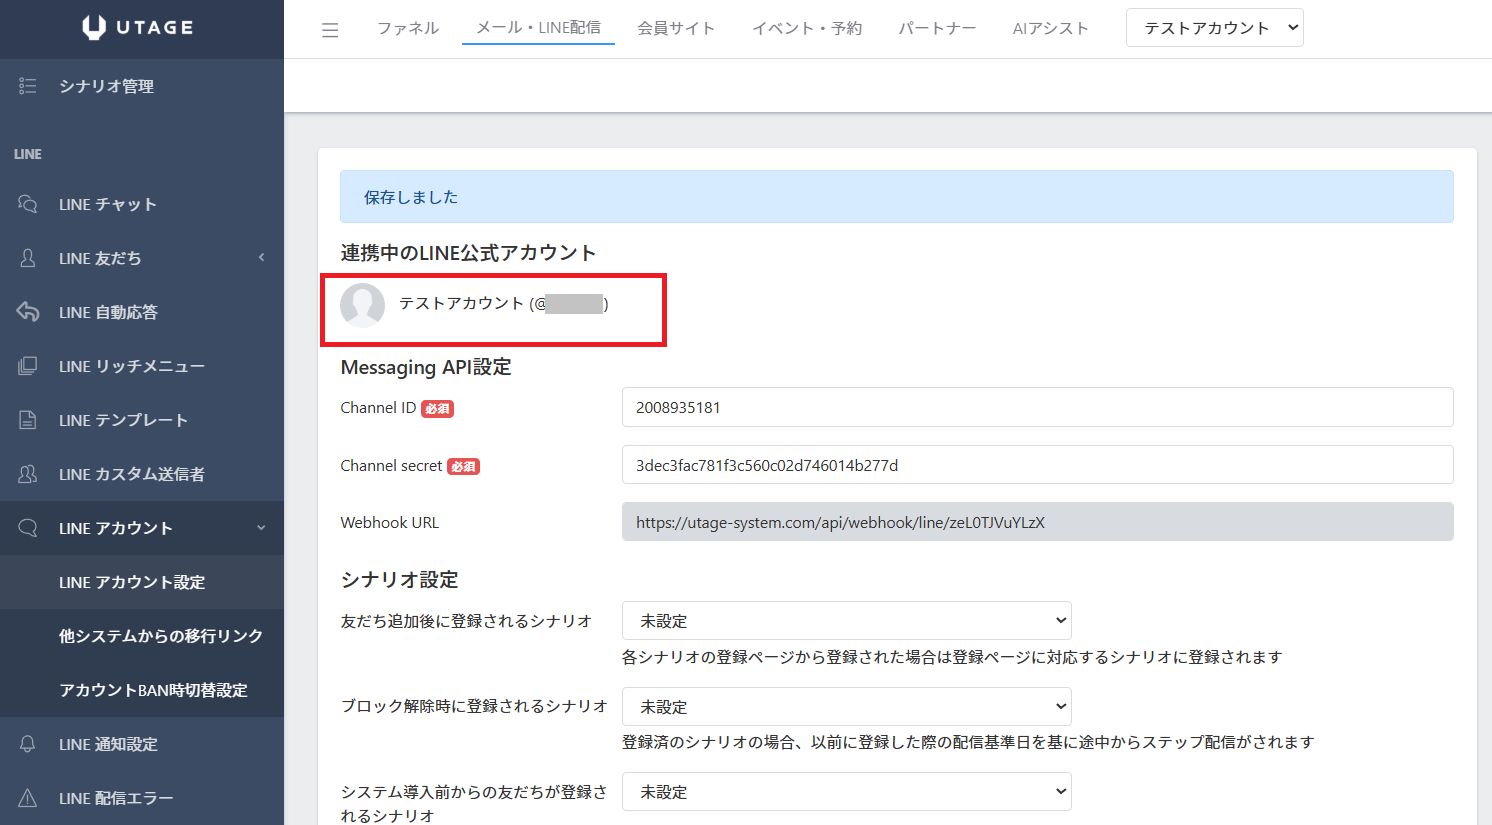Click the シナリオ管理 list icon

pyautogui.click(x=28, y=86)
